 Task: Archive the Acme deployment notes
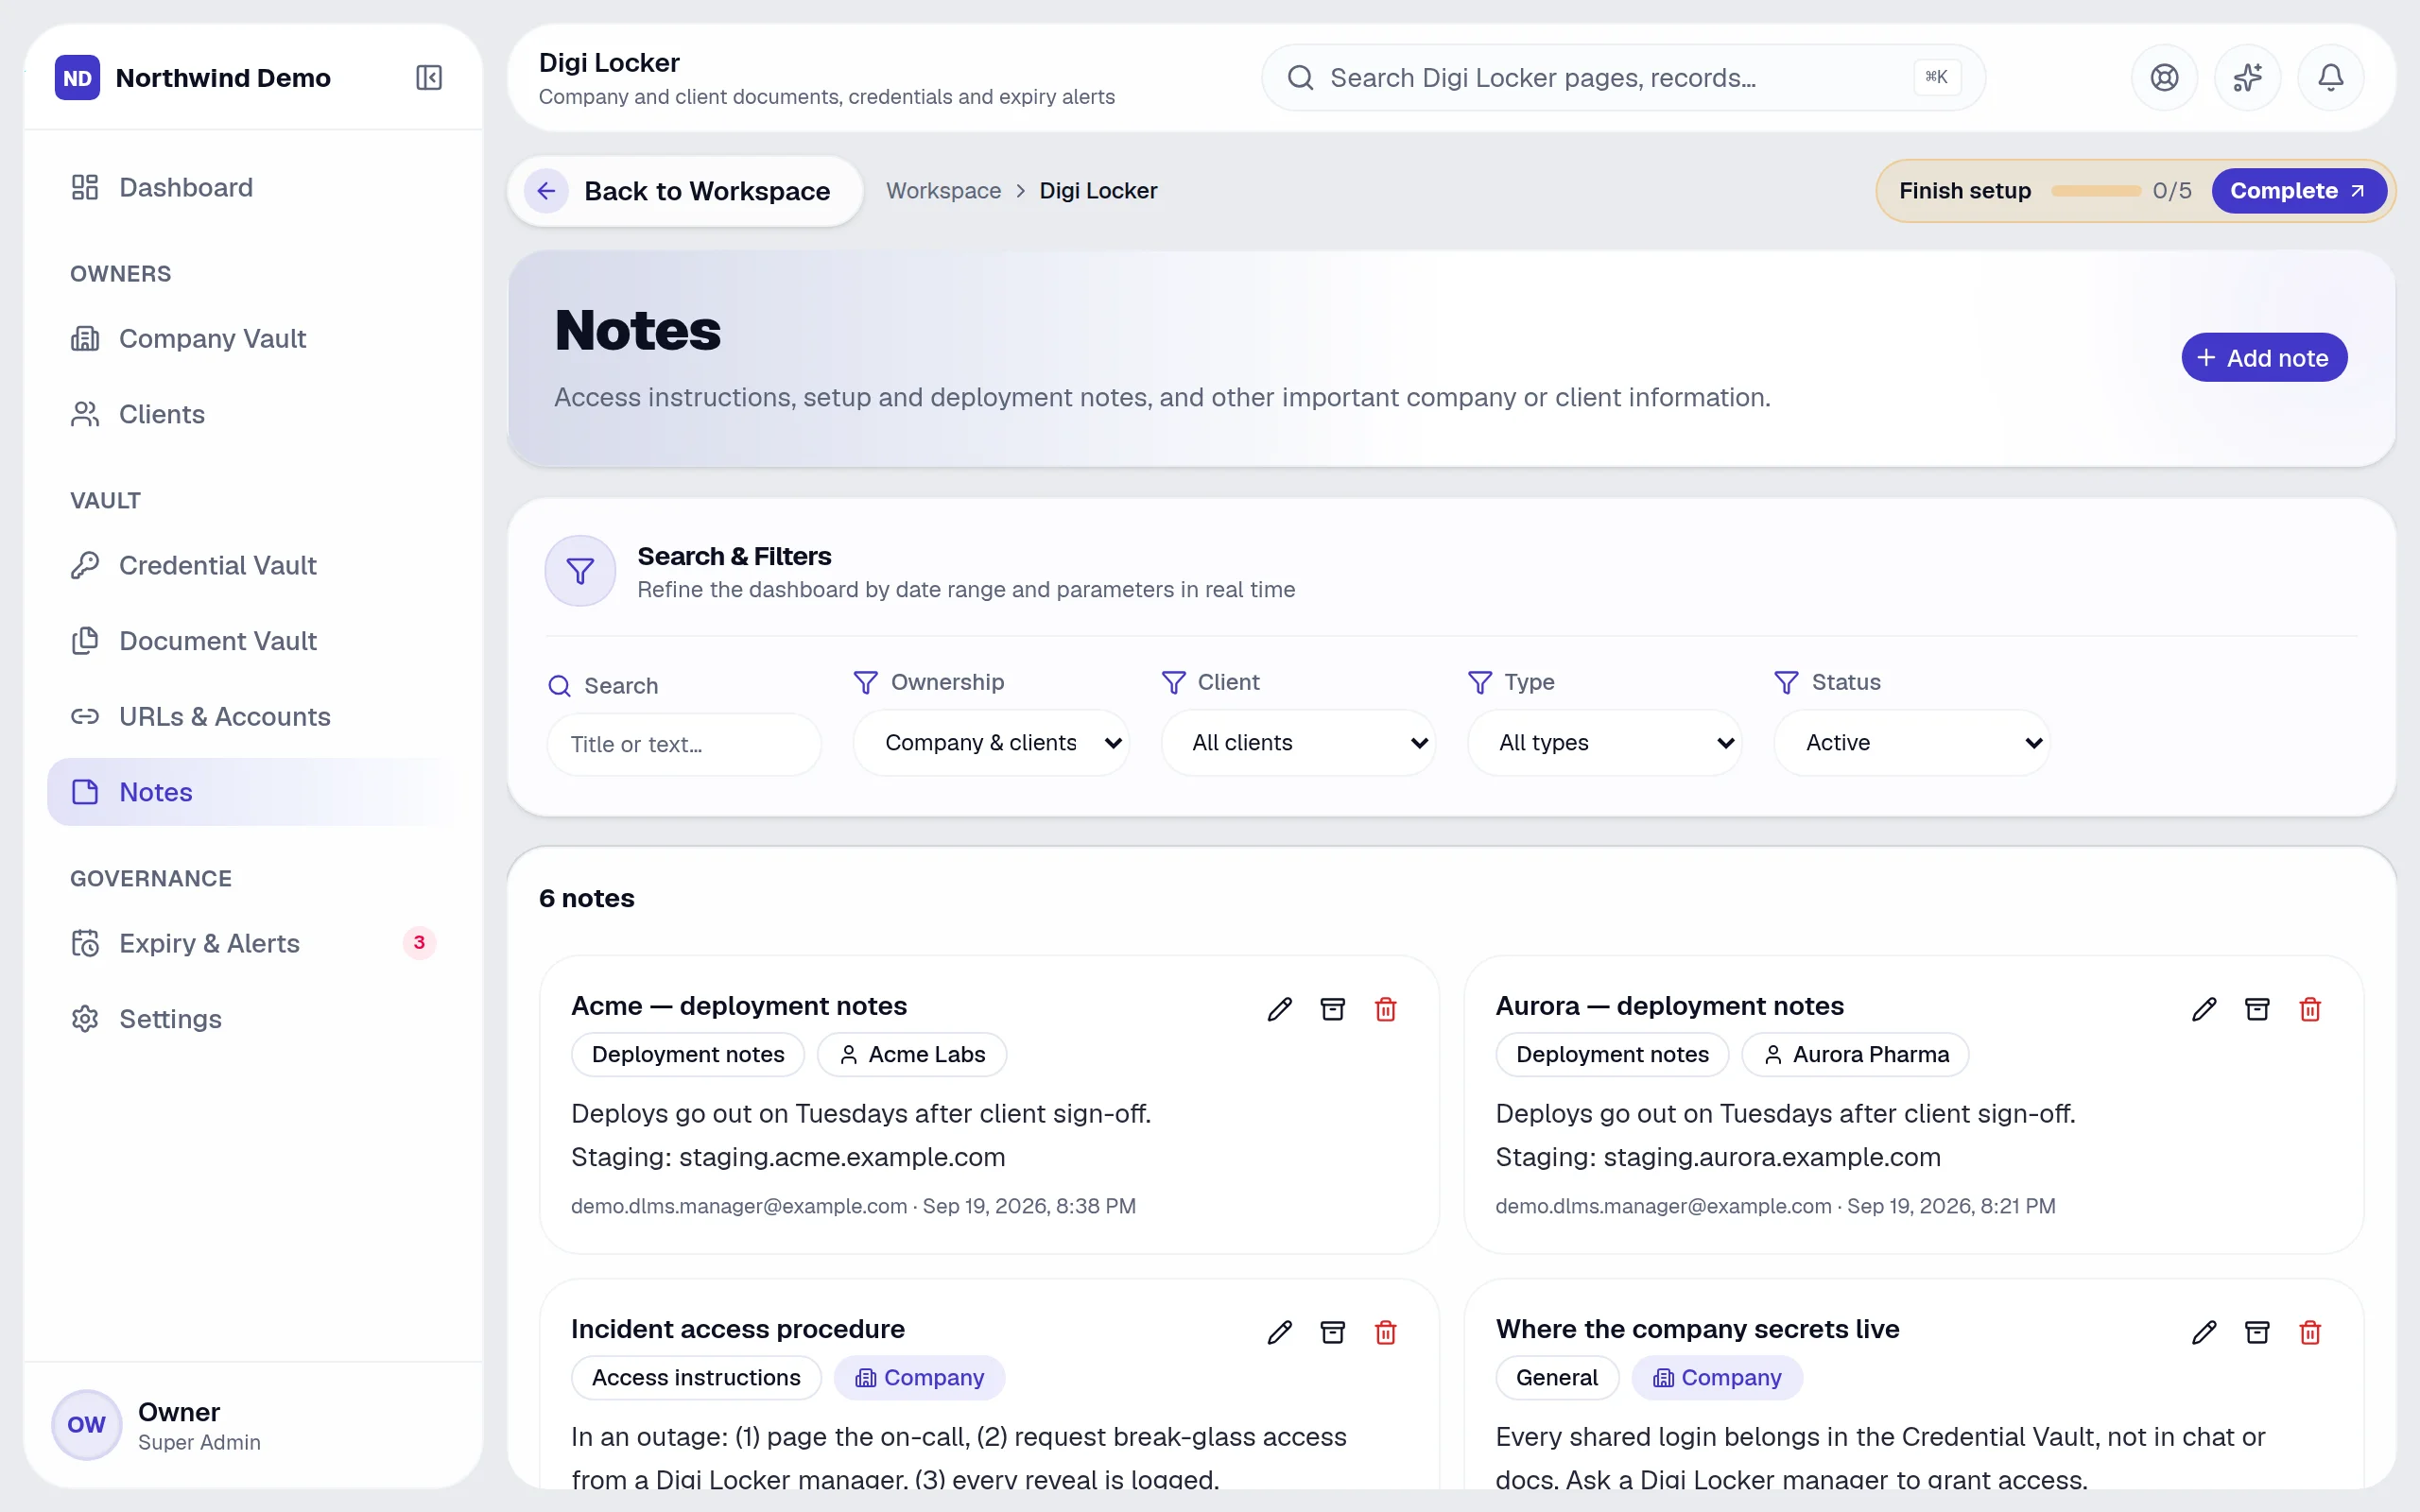click(1332, 1009)
